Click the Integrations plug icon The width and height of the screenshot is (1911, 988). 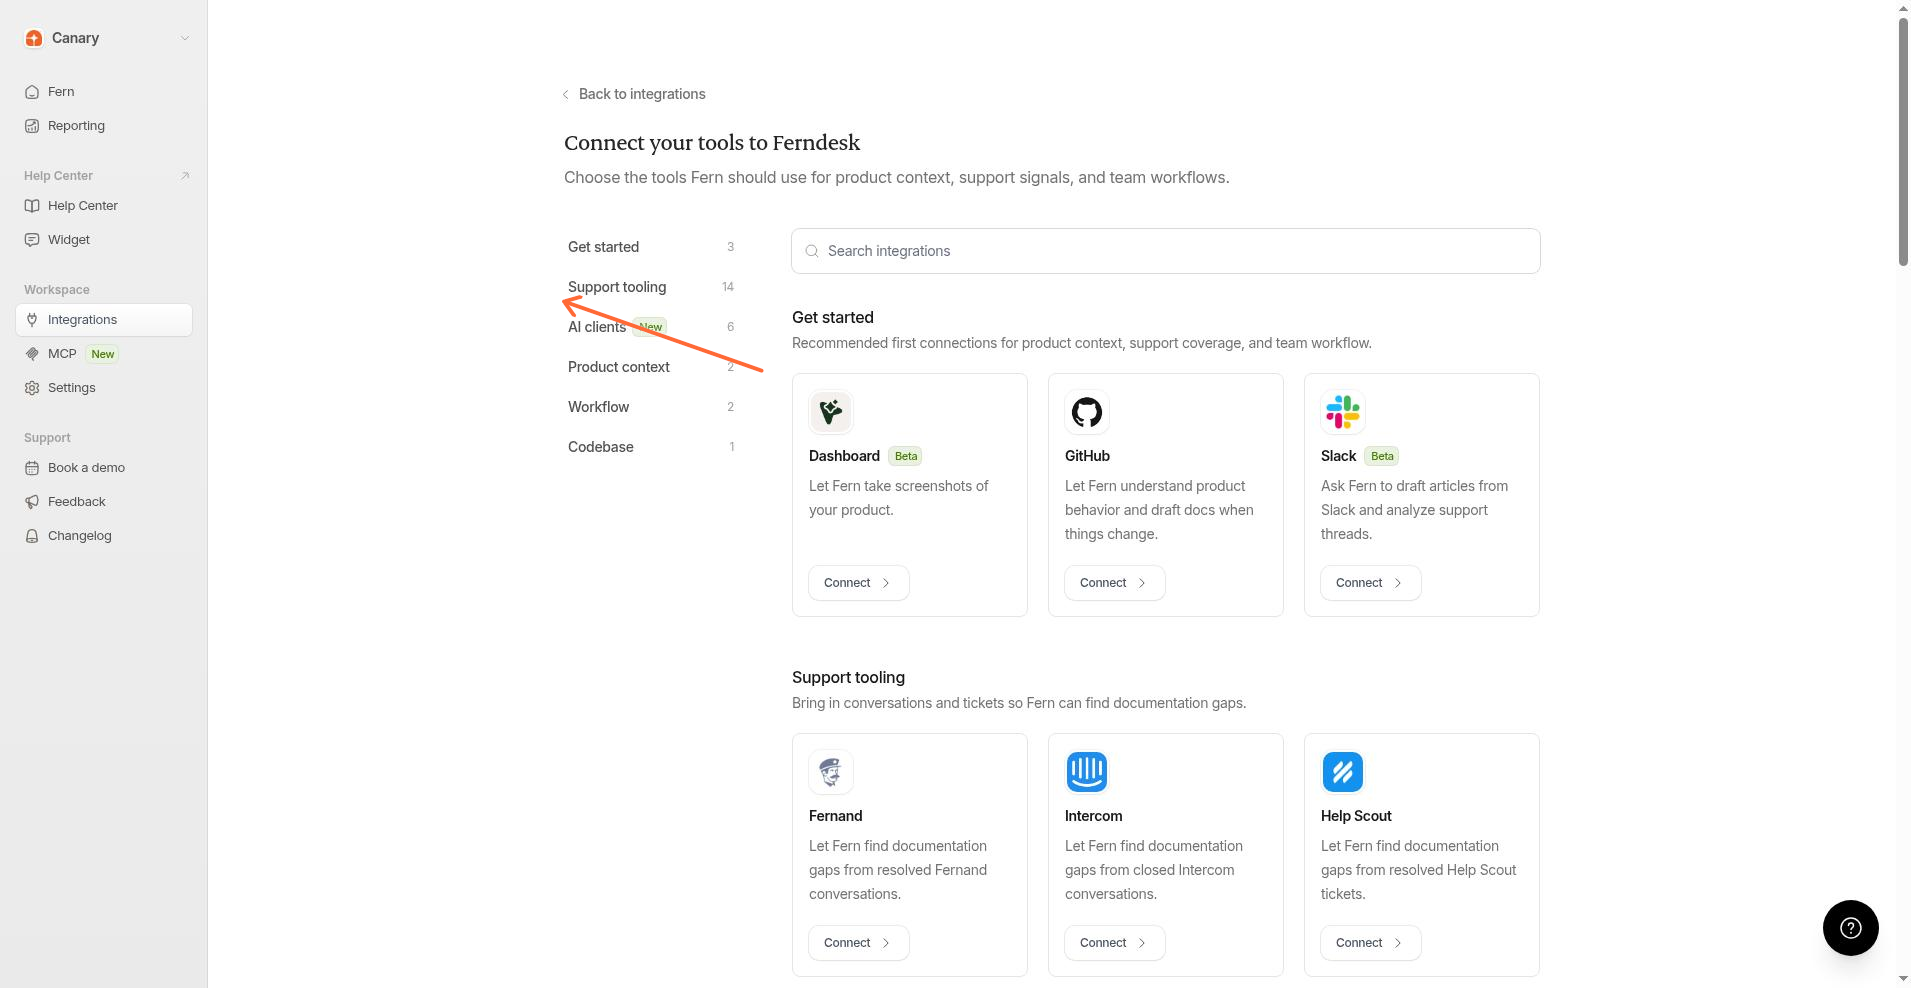pos(32,320)
